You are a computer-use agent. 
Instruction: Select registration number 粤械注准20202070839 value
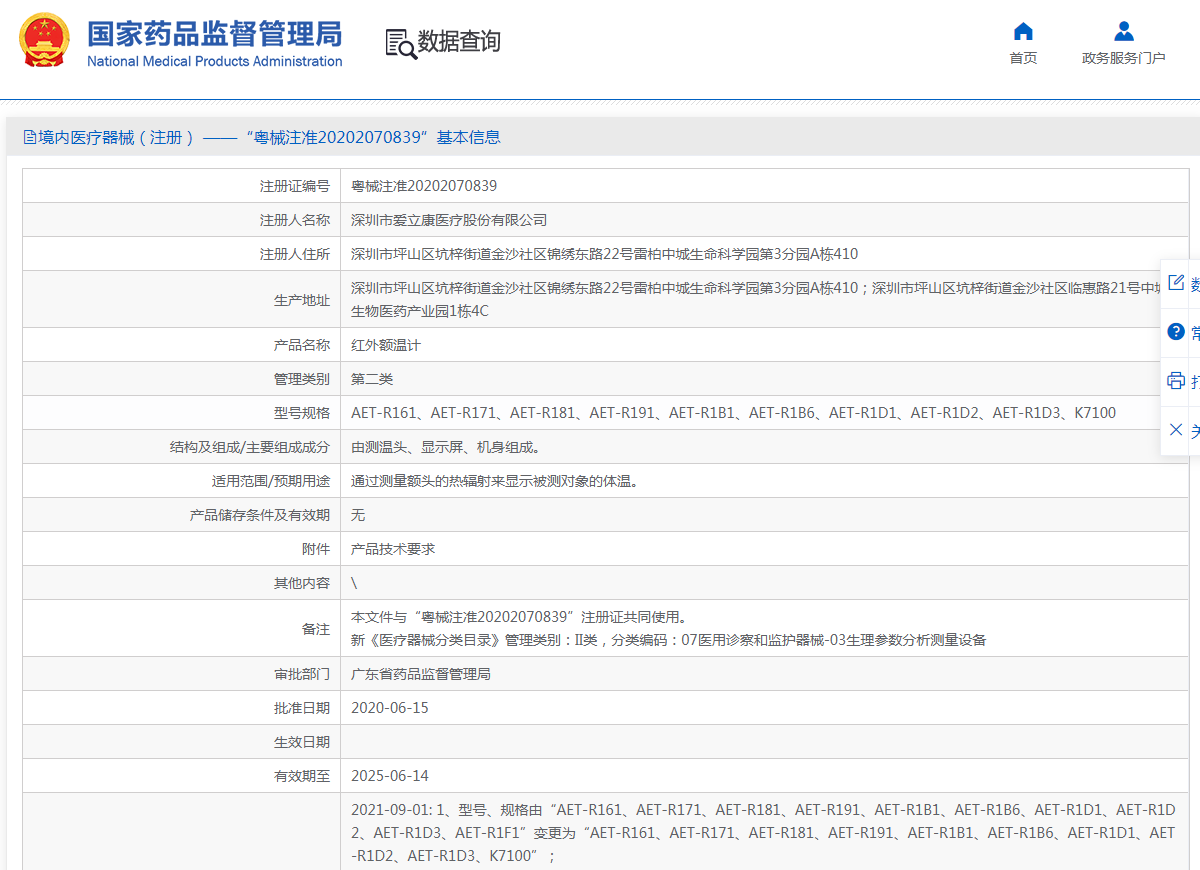[424, 186]
